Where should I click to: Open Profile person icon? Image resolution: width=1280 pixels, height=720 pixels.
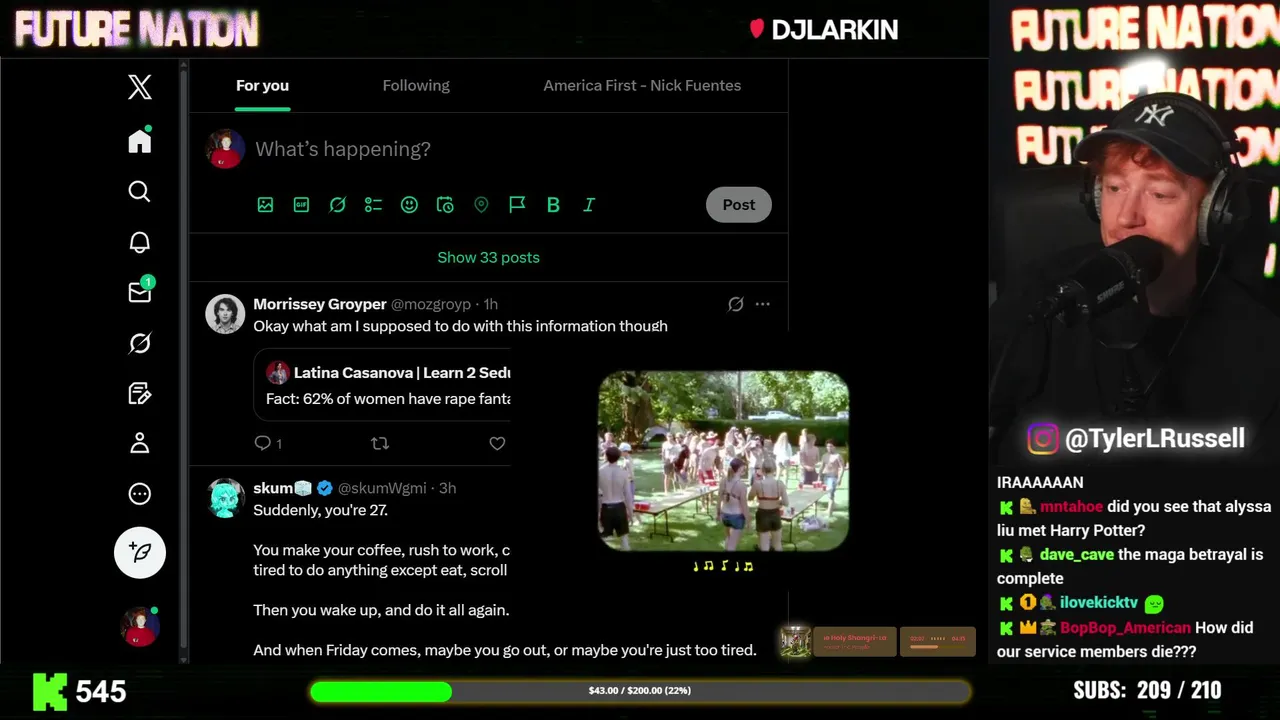[x=140, y=443]
